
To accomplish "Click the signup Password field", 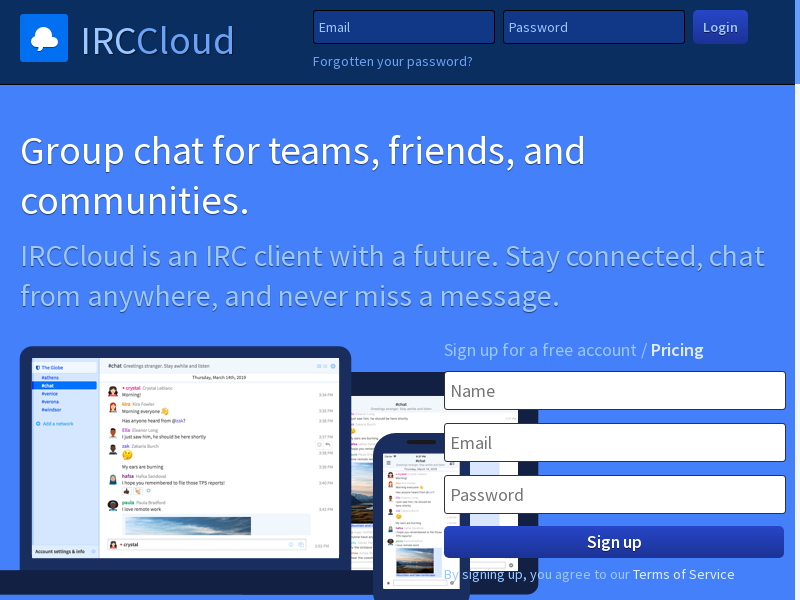I will 614,495.
